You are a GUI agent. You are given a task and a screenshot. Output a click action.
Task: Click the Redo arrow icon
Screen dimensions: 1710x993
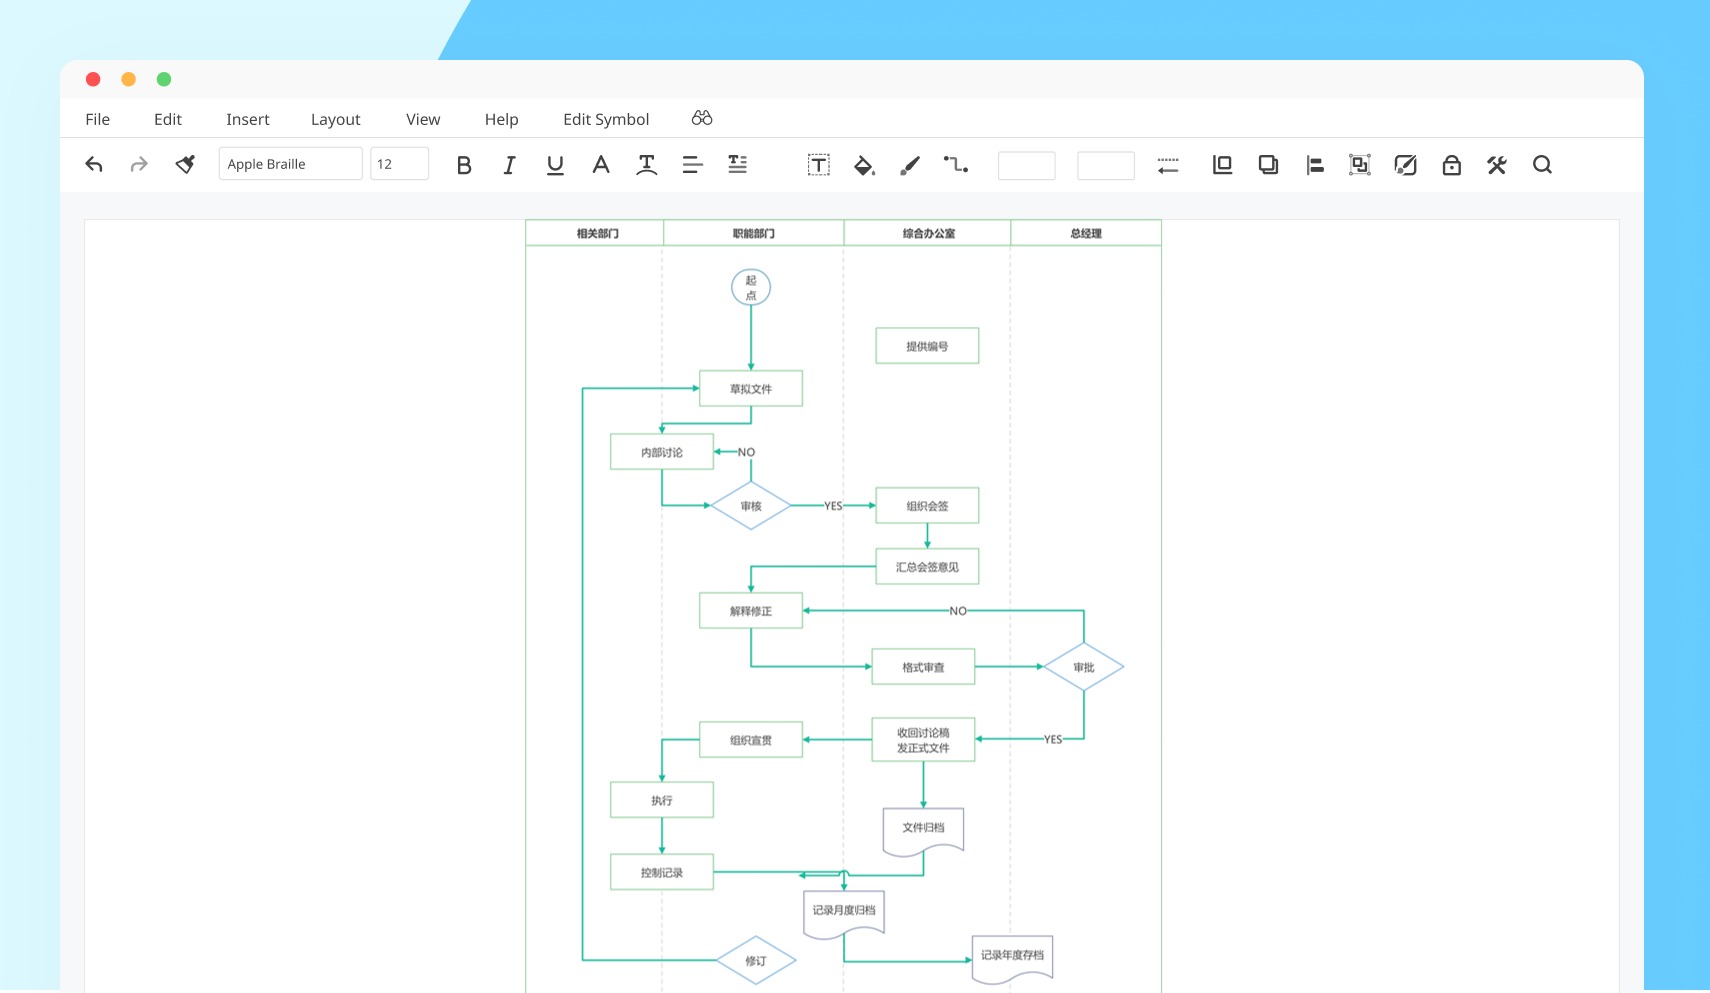click(x=139, y=165)
